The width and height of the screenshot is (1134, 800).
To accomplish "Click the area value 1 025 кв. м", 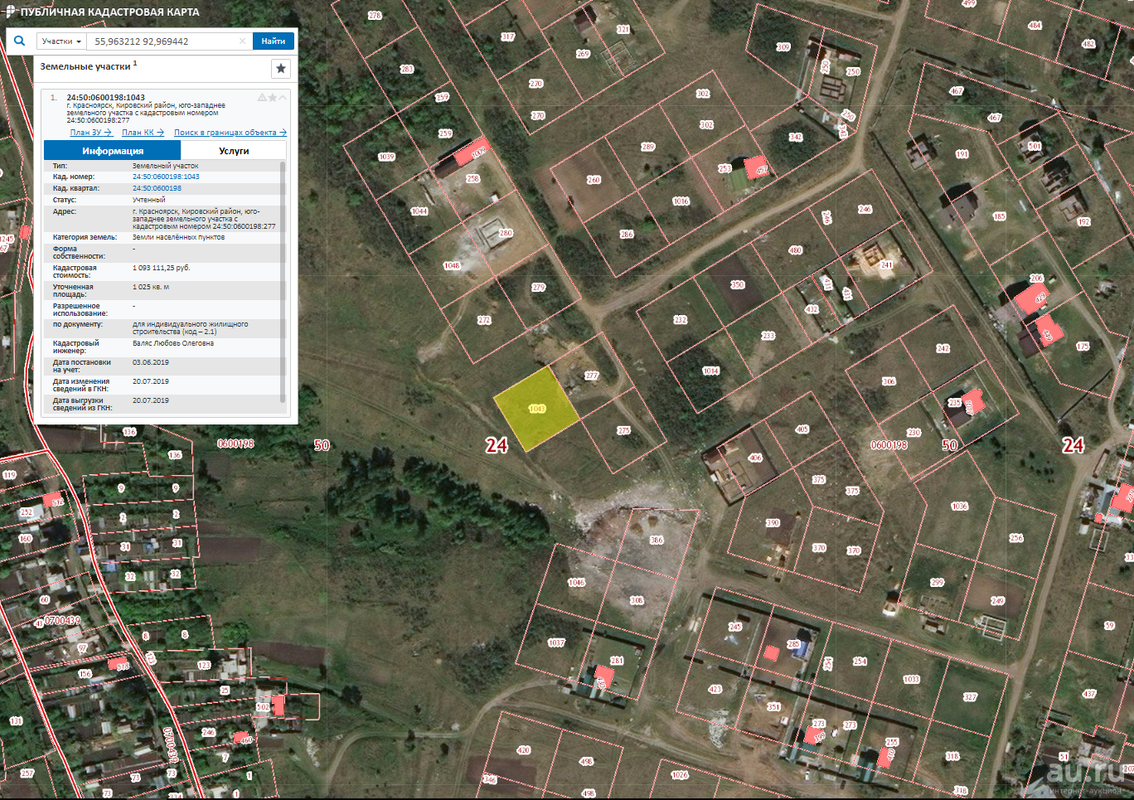I will [150, 287].
